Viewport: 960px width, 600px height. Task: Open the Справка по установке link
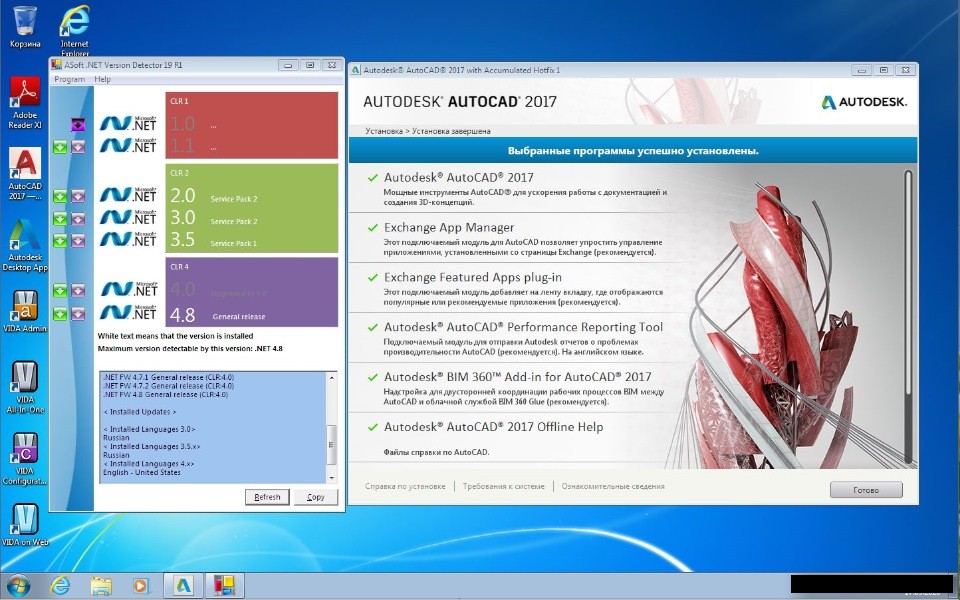(x=405, y=486)
